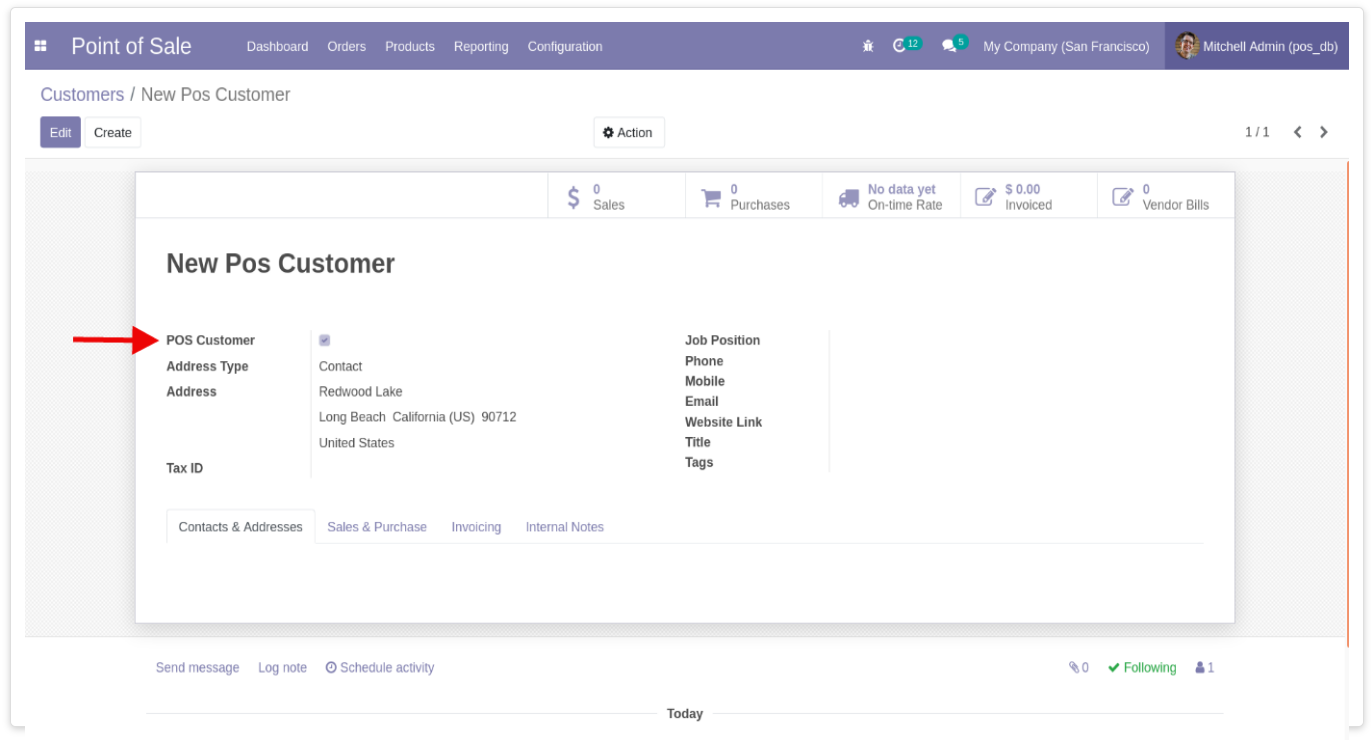Click the Purchases cart icon
Viewport: 1371px width, 740px height.
(x=711, y=198)
